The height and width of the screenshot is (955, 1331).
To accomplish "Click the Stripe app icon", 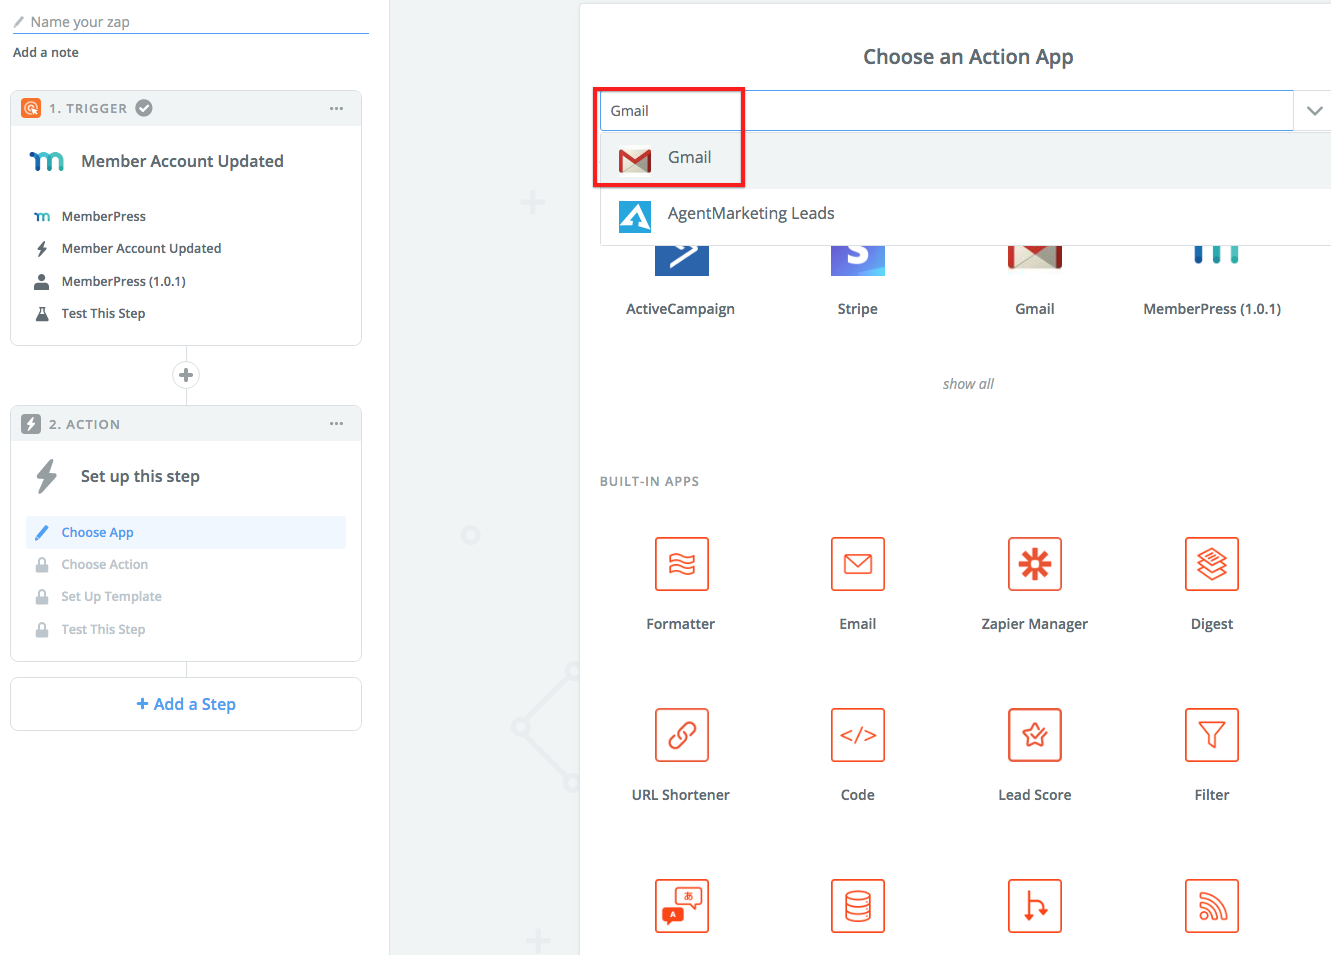I will coord(857,260).
